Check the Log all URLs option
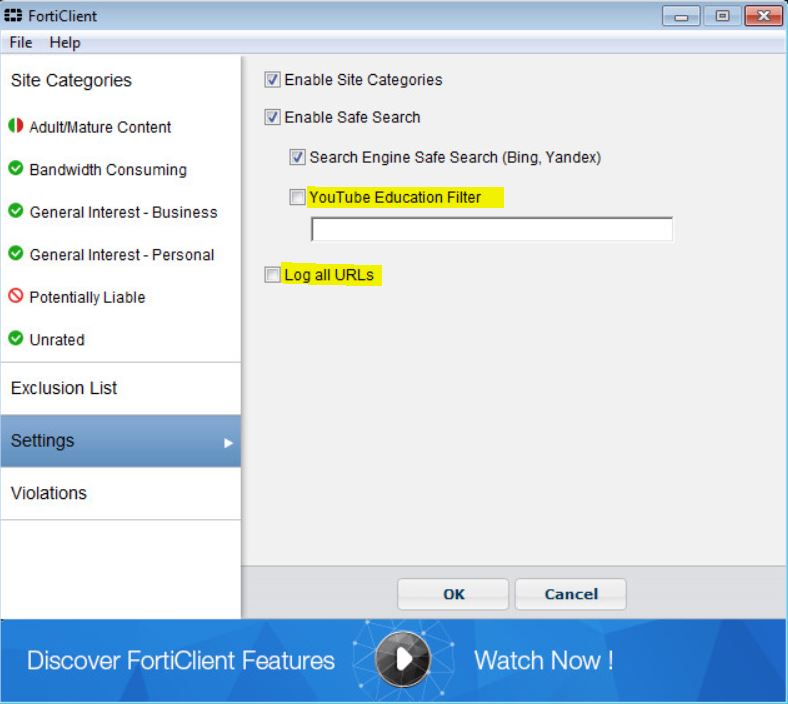 coord(272,275)
